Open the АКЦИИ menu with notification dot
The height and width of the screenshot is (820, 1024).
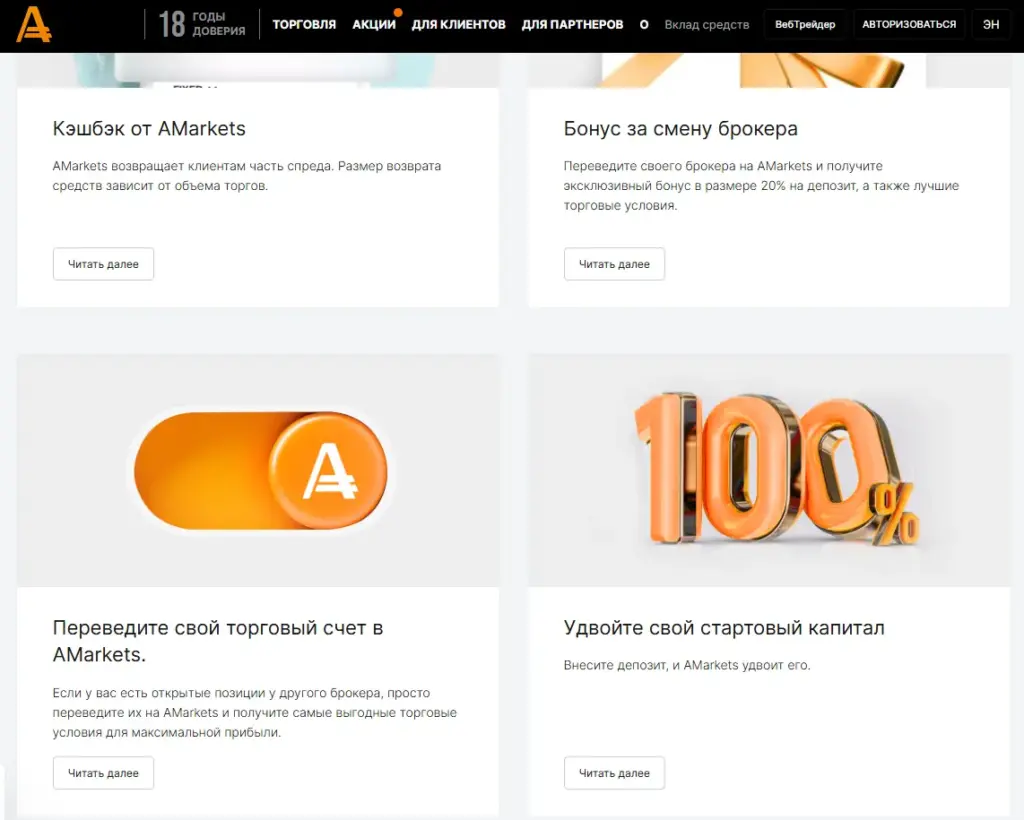tap(372, 24)
